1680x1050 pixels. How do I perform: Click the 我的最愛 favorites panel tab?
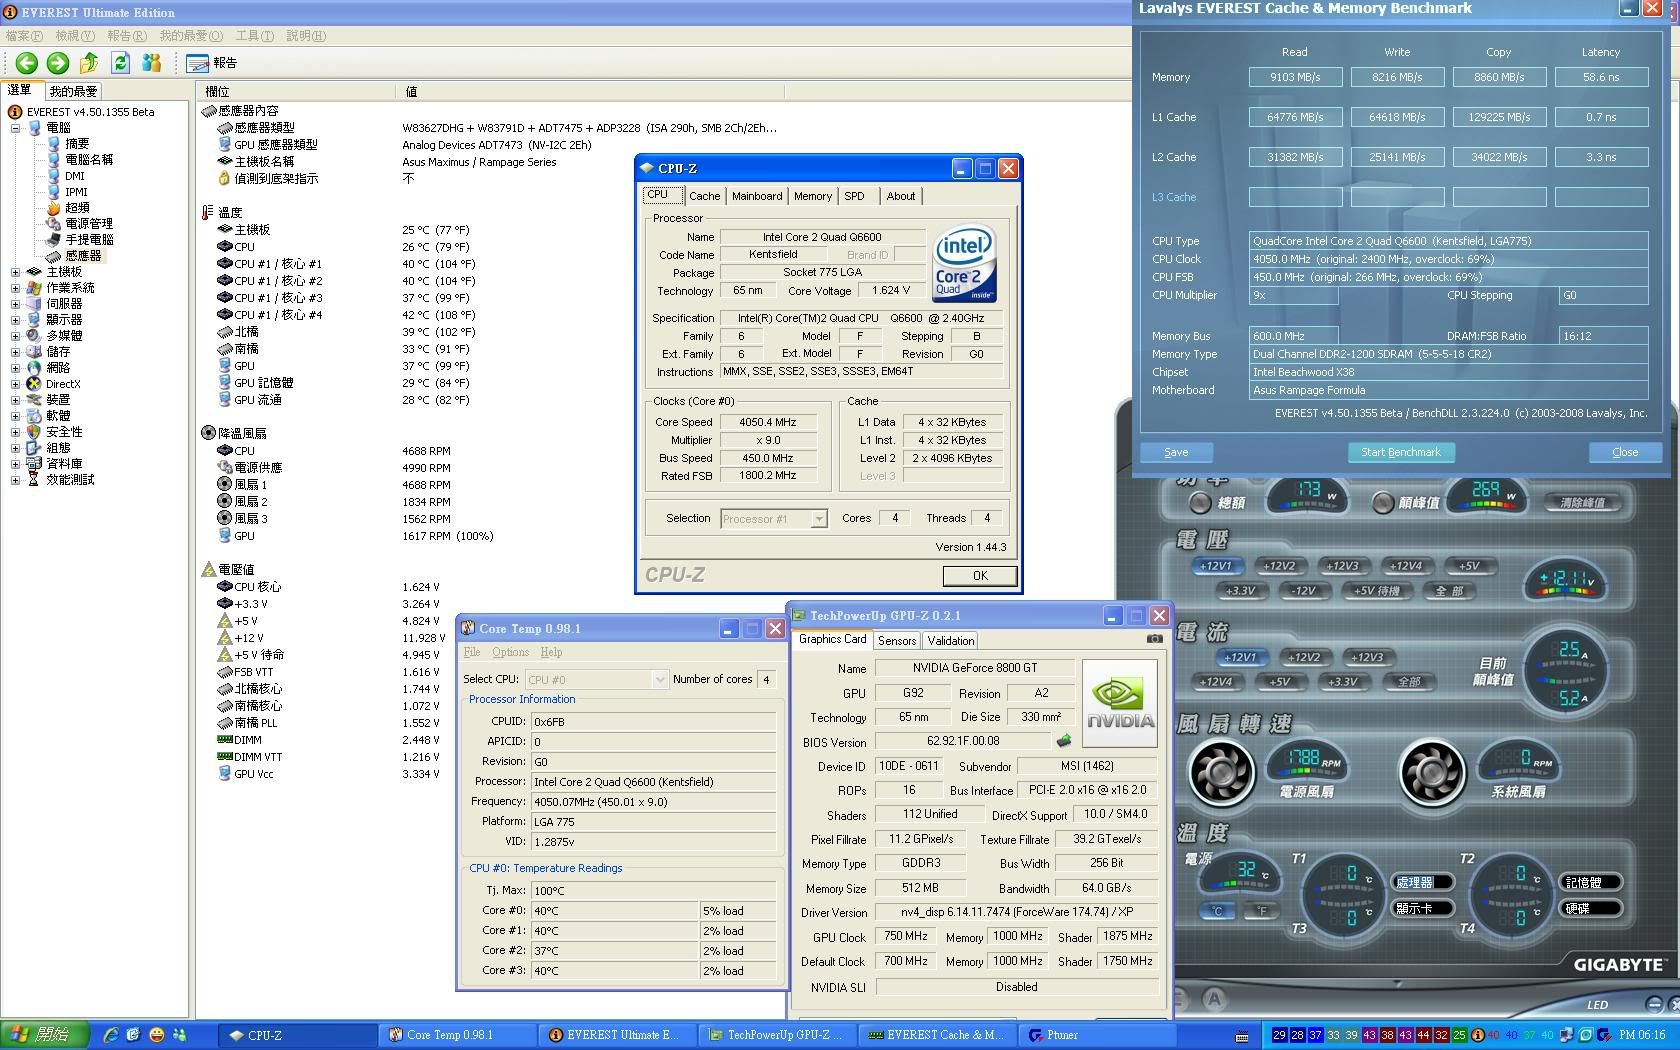tap(73, 91)
